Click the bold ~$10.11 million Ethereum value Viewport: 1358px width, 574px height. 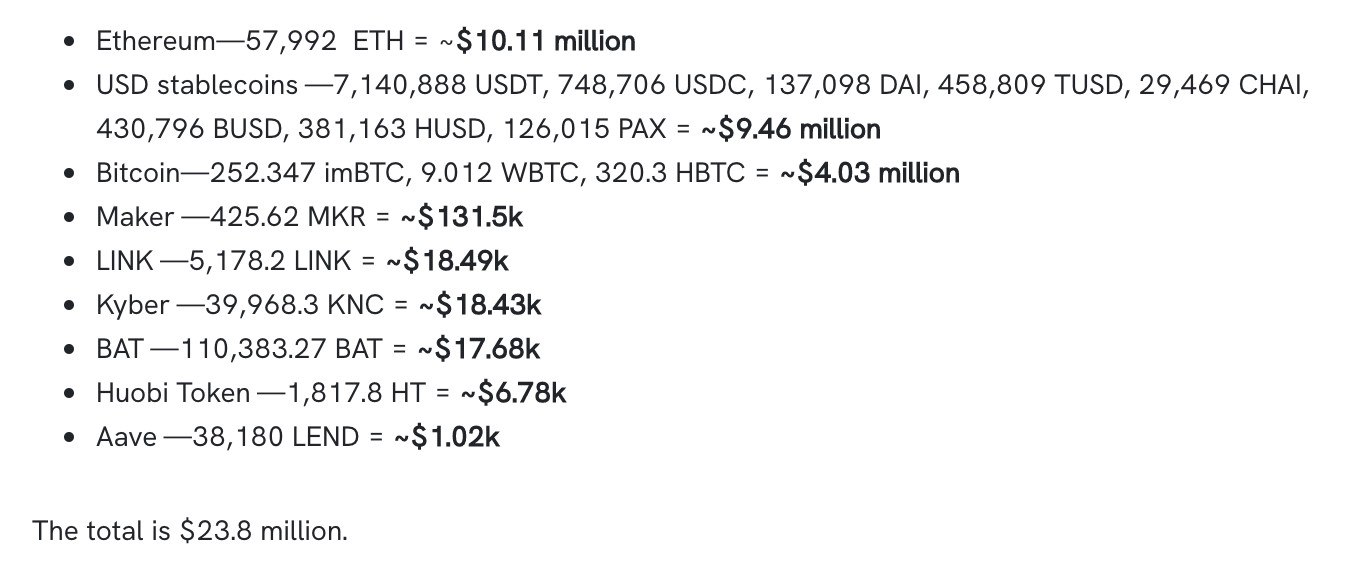[x=537, y=41]
